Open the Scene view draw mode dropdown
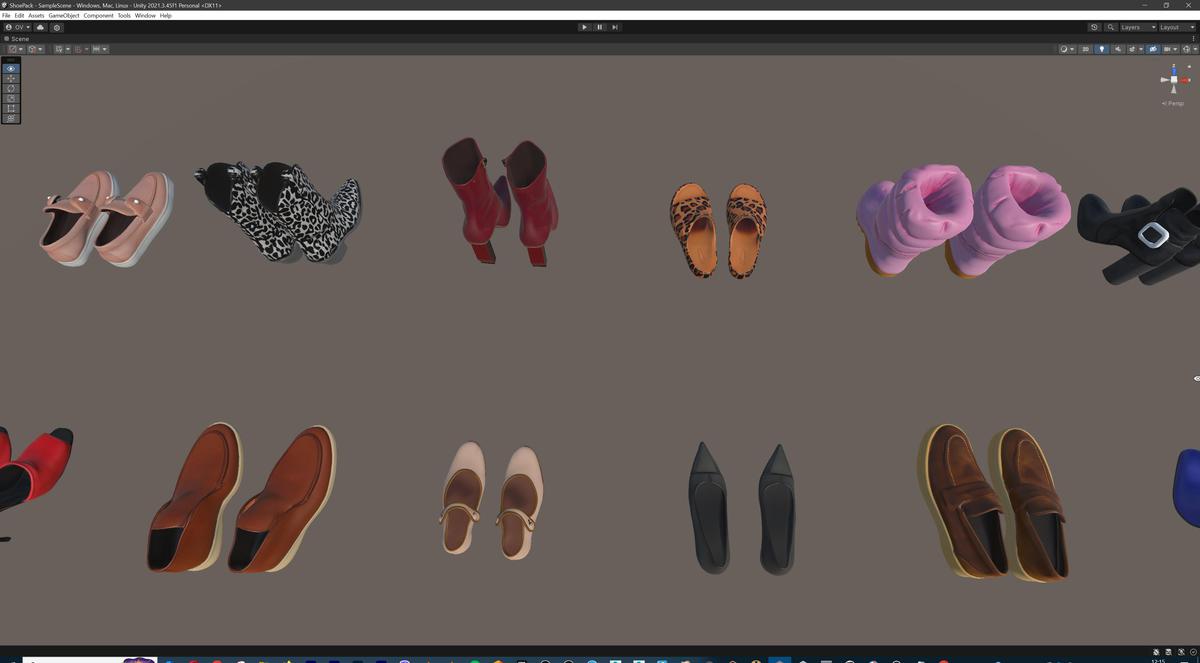 coord(1066,49)
